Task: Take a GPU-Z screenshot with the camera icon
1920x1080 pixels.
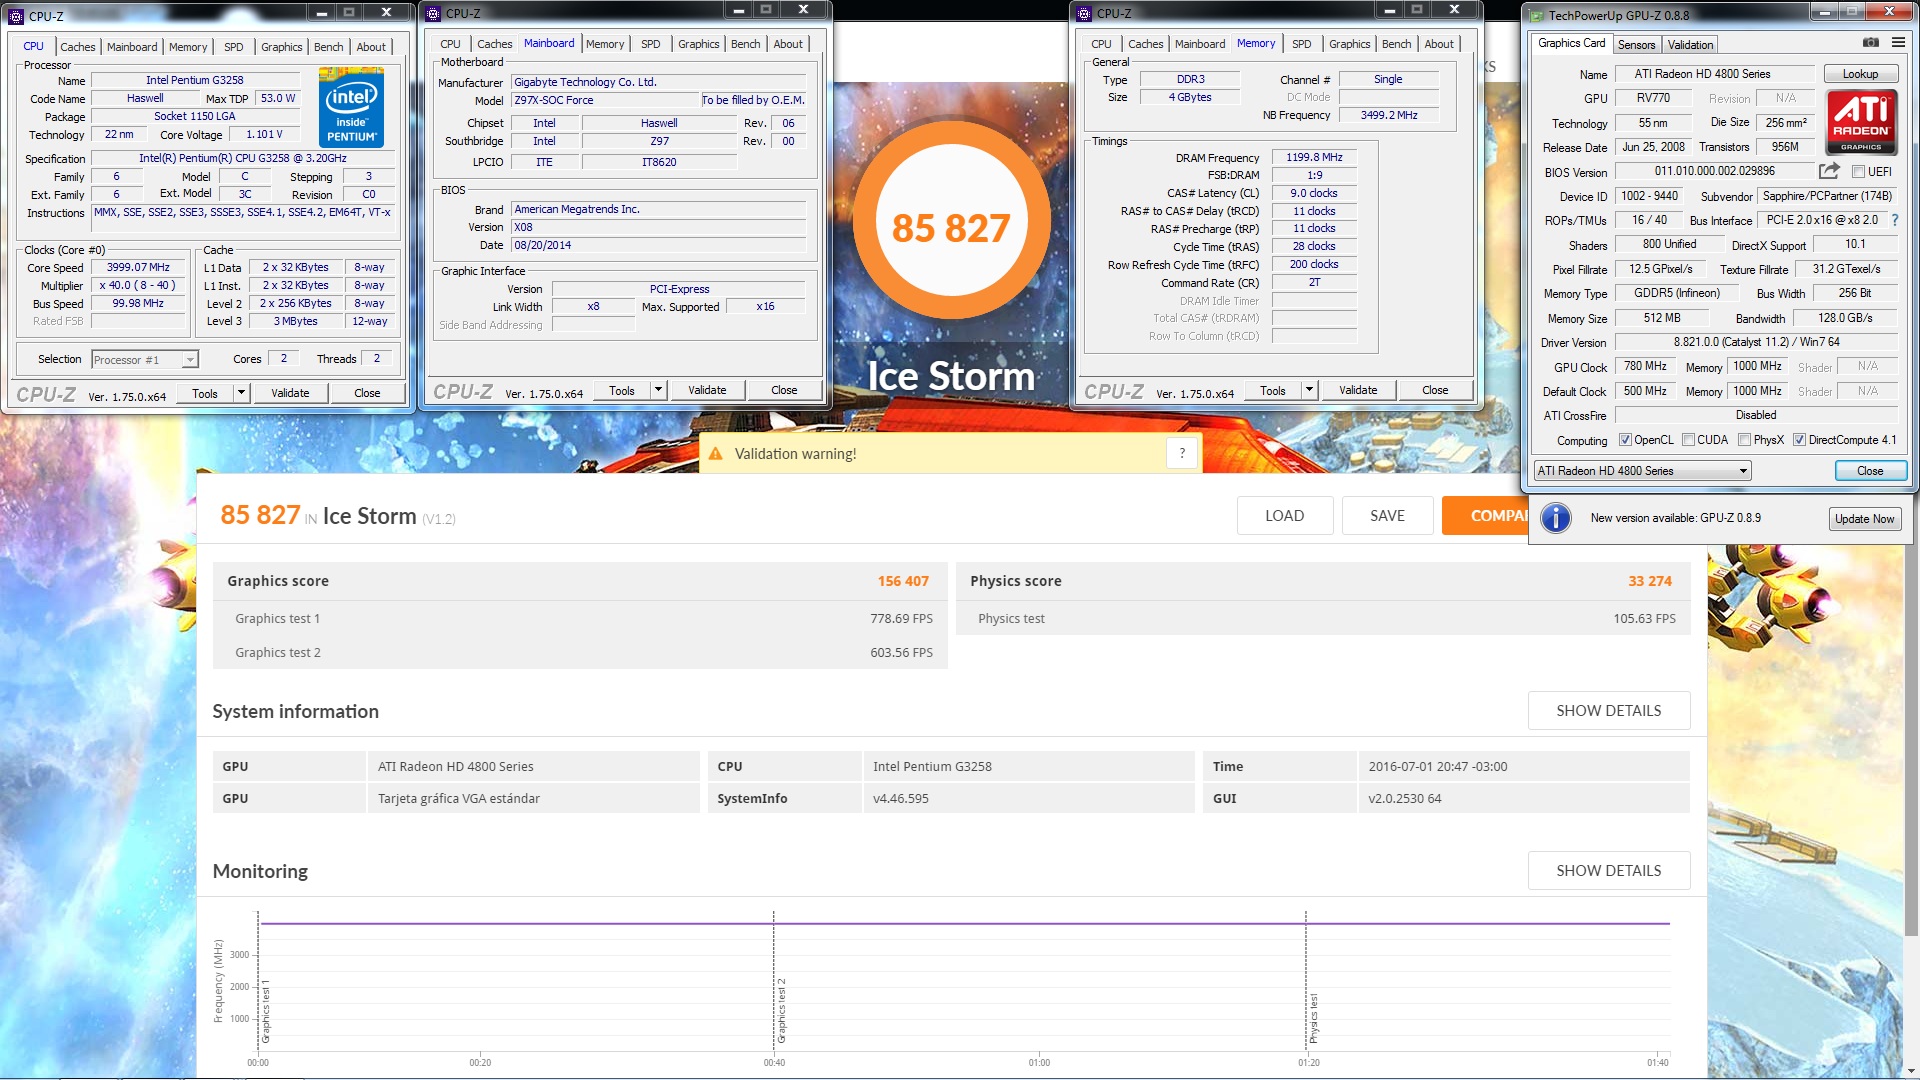Action: (1870, 43)
